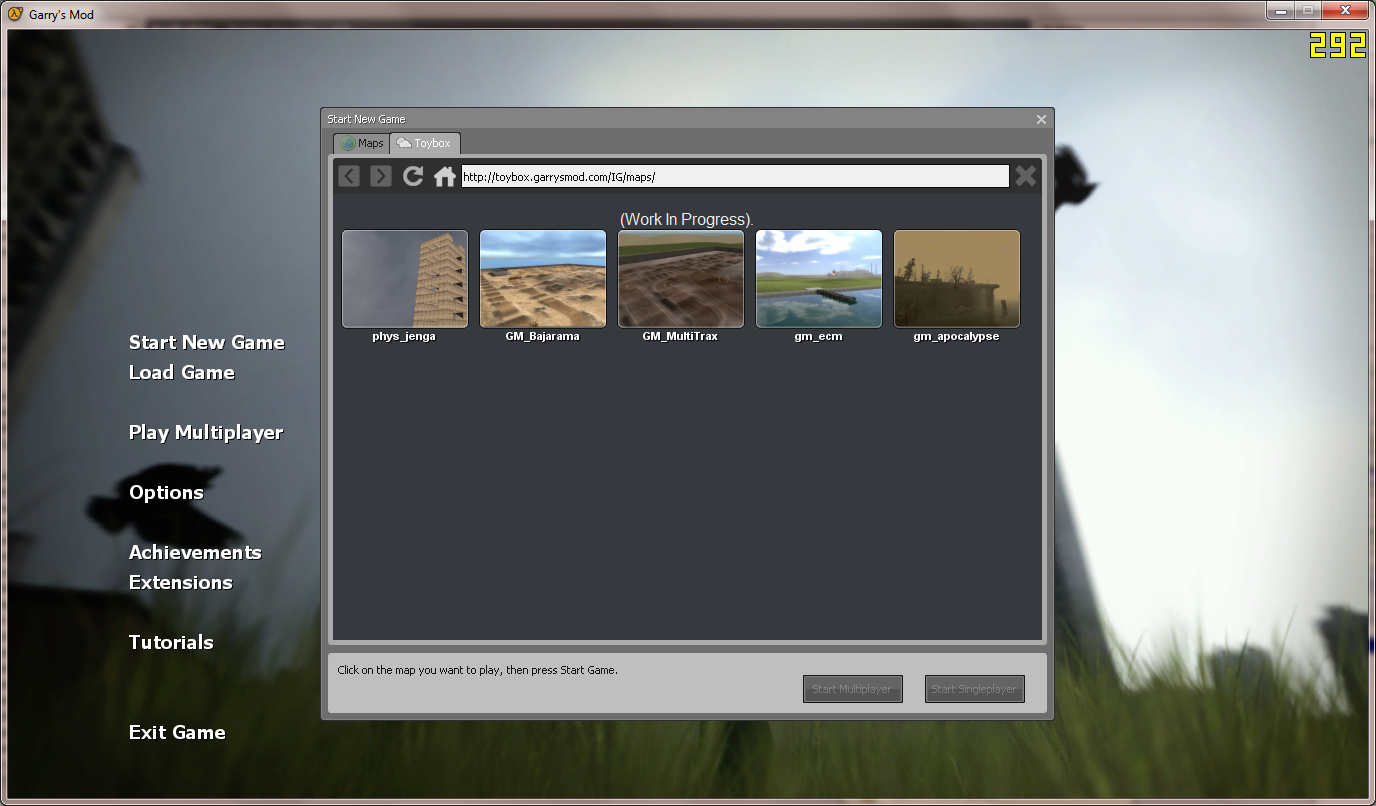Image resolution: width=1376 pixels, height=806 pixels.
Task: Open the Achievements menu entry
Action: (x=195, y=552)
